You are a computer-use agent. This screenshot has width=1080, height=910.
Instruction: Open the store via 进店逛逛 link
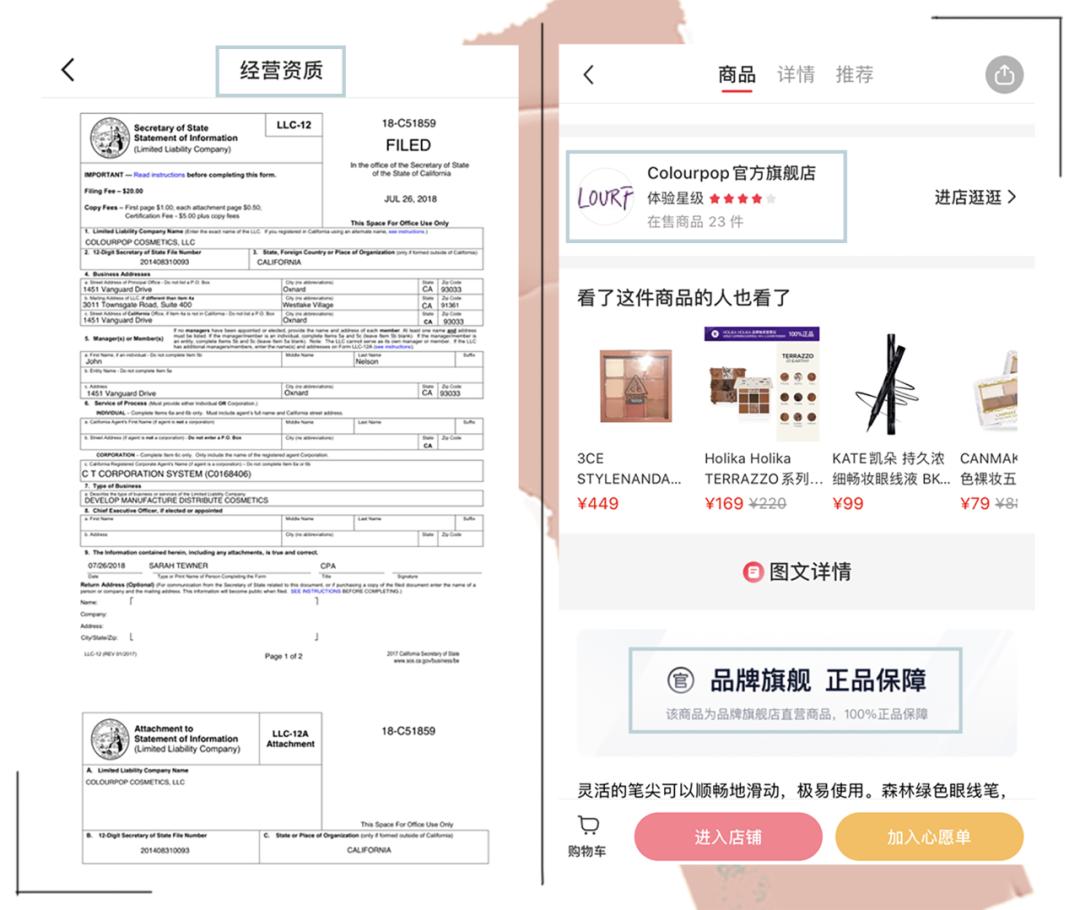[966, 198]
